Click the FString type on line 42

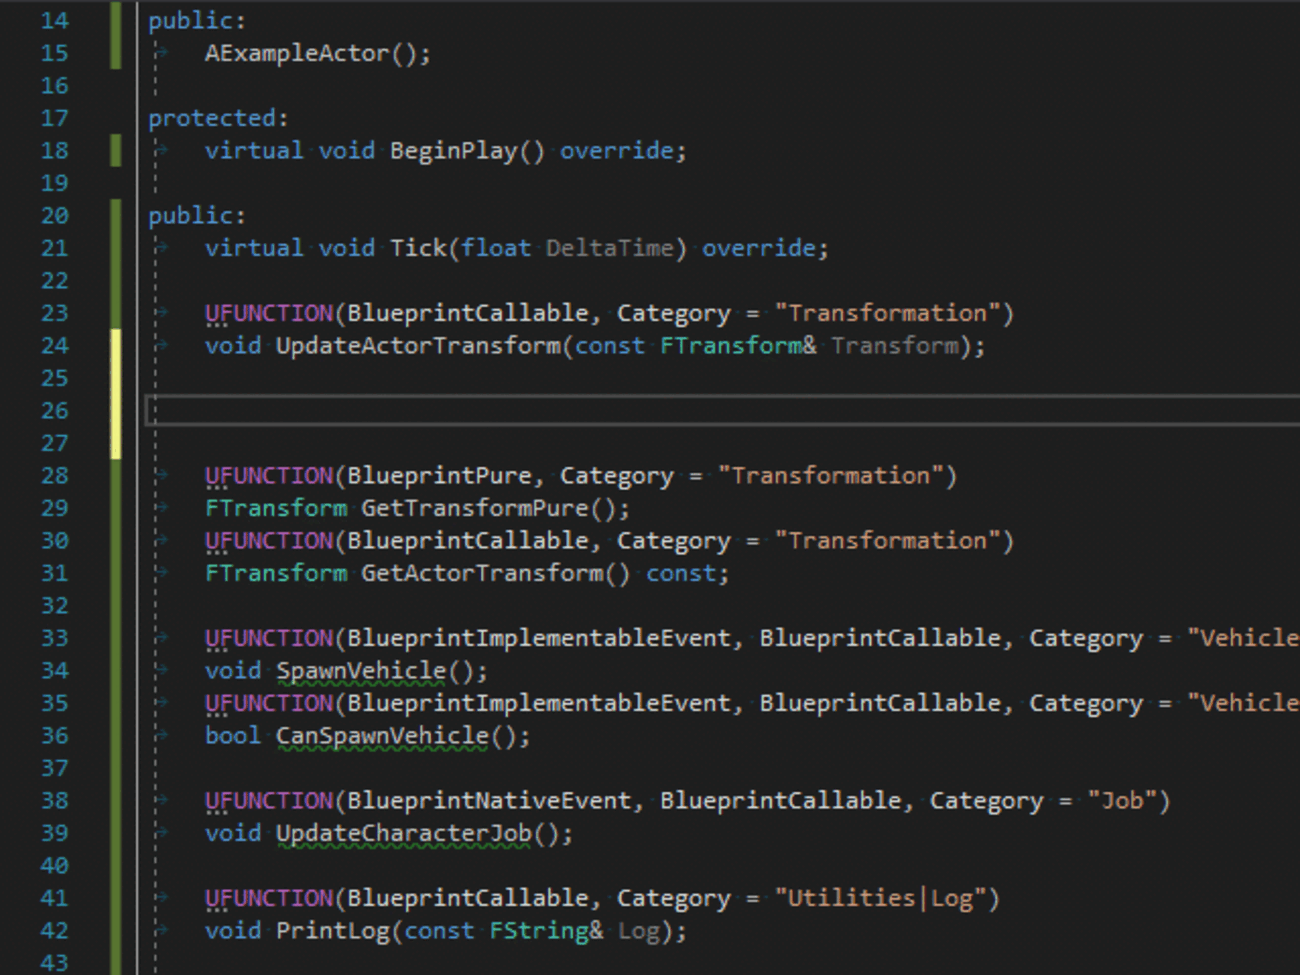pyautogui.click(x=538, y=931)
